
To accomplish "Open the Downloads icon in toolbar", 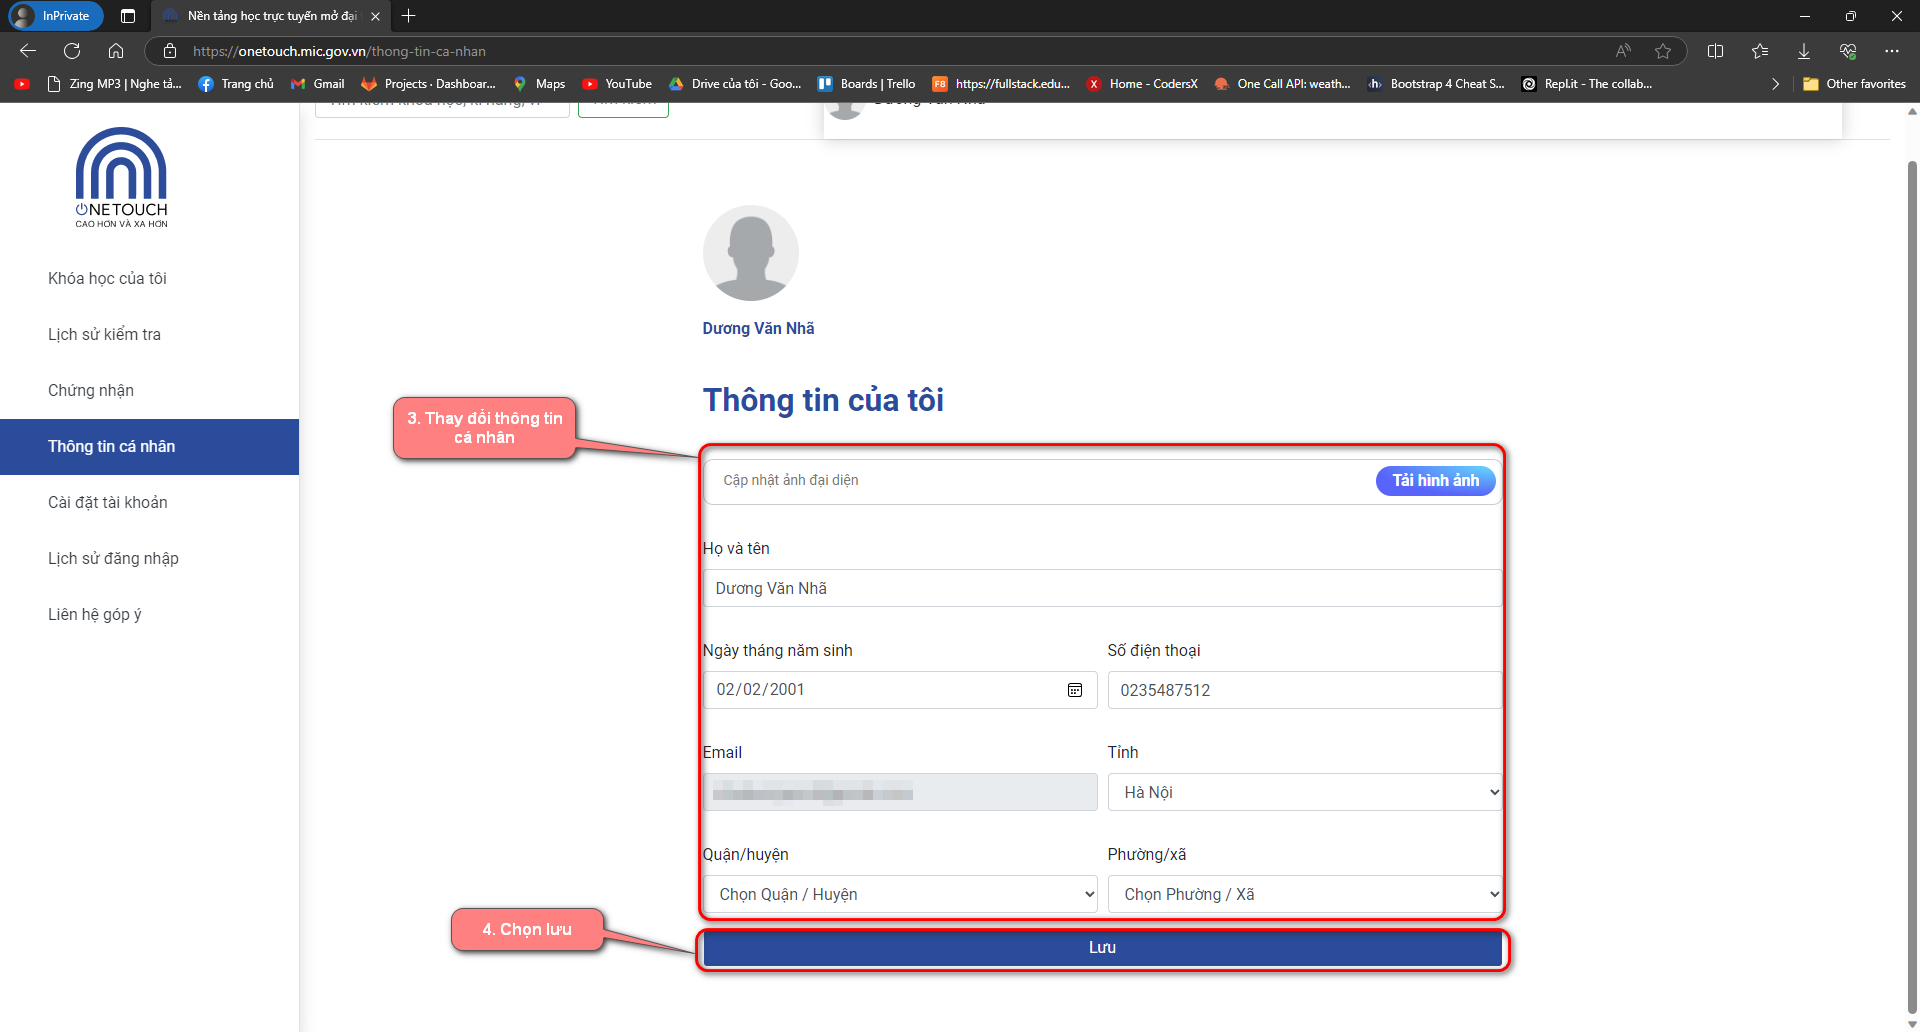I will pos(1803,51).
